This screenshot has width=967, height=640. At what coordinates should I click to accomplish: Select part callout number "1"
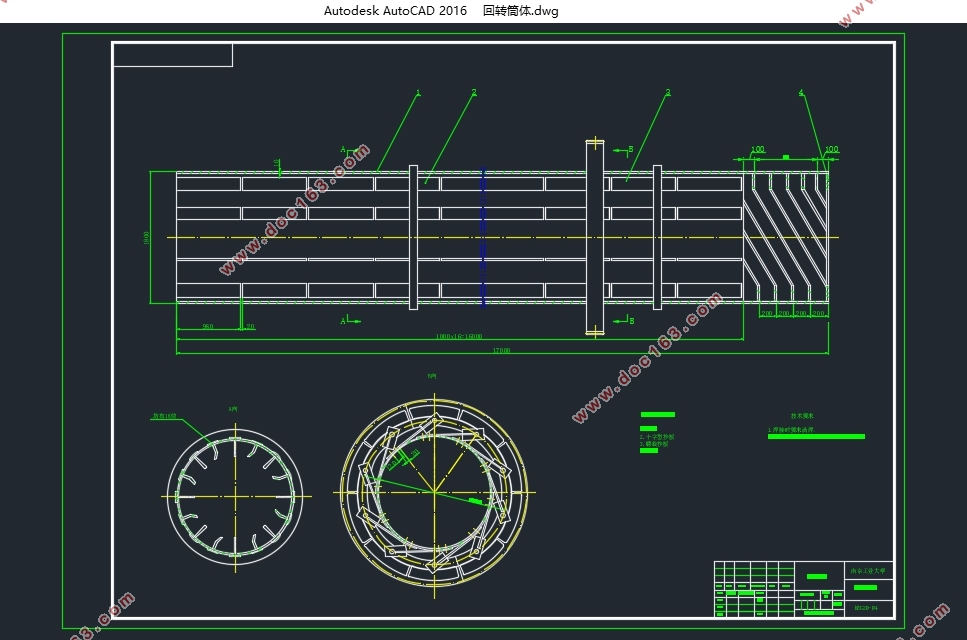tap(418, 93)
